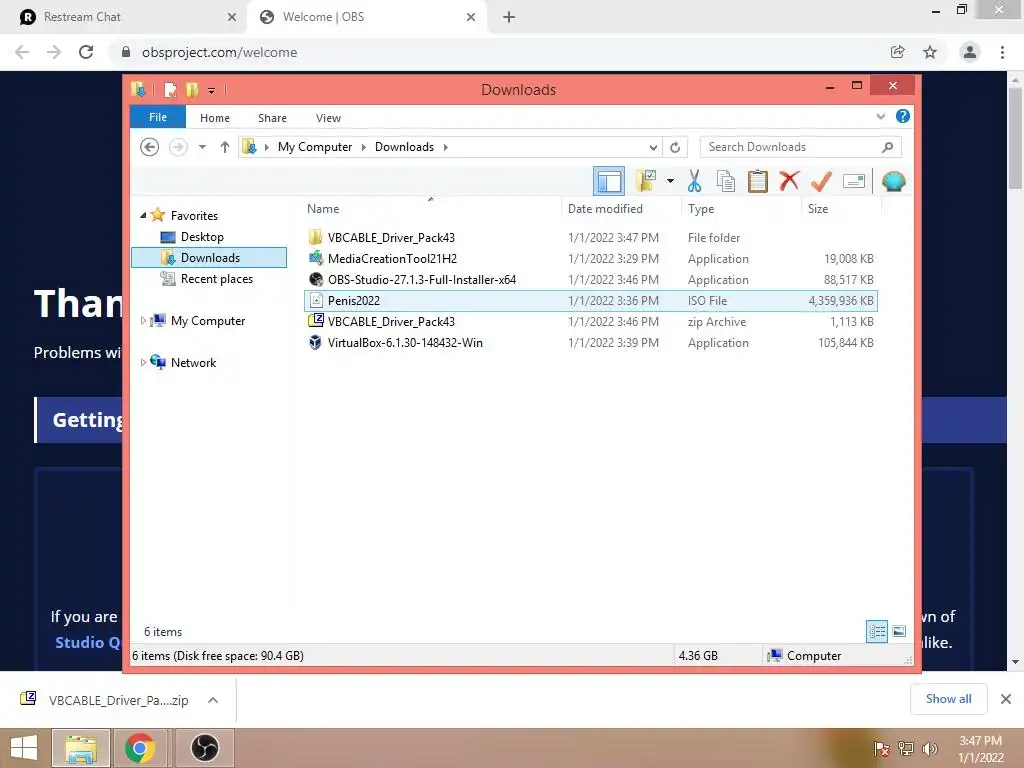The height and width of the screenshot is (768, 1024).
Task: Expand the Network tree node
Action: 143,362
